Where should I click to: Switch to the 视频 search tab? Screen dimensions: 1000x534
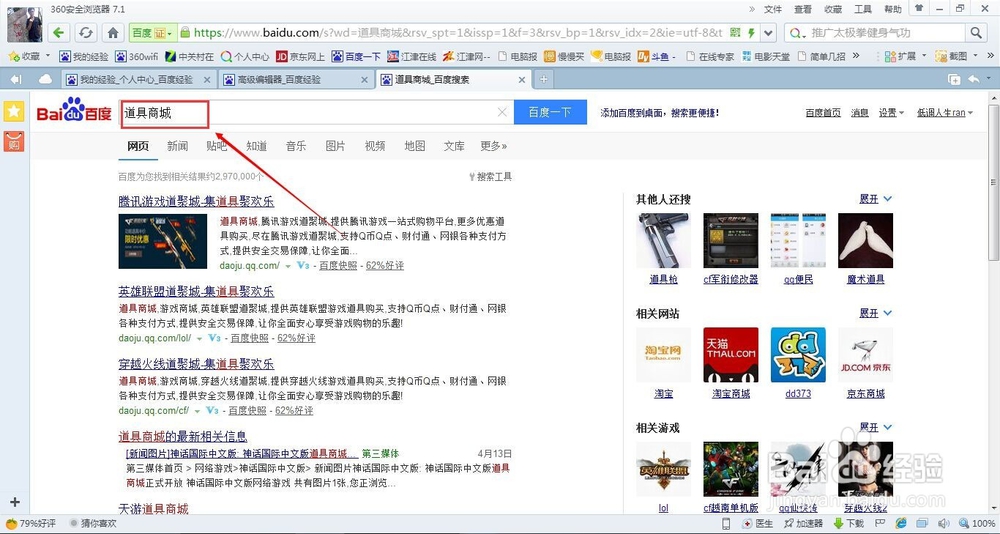pyautogui.click(x=375, y=146)
